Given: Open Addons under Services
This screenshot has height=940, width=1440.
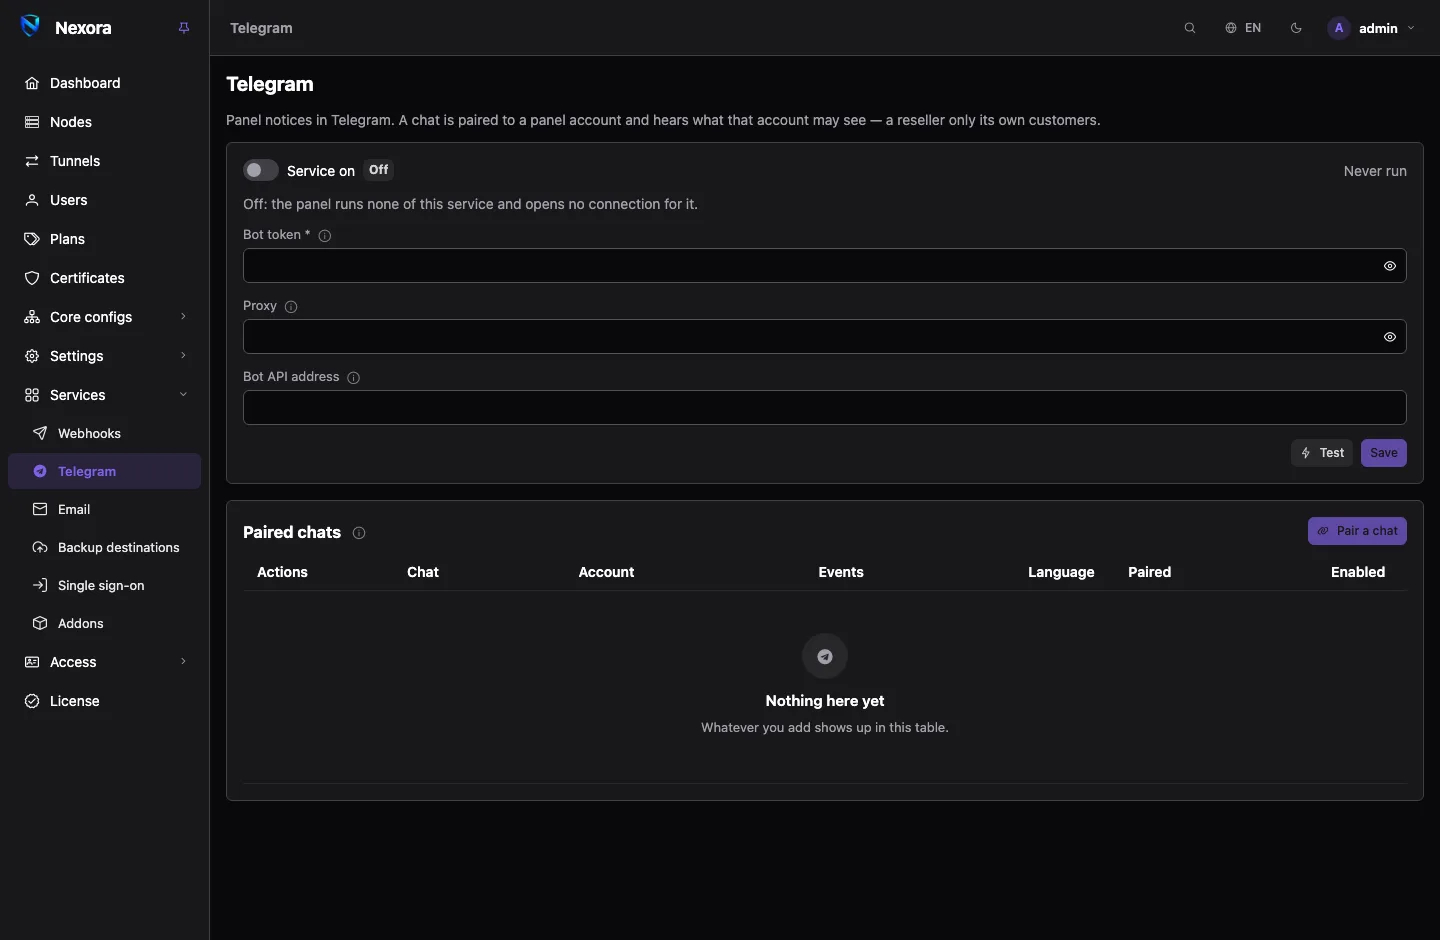Looking at the screenshot, I should pyautogui.click(x=105, y=623).
